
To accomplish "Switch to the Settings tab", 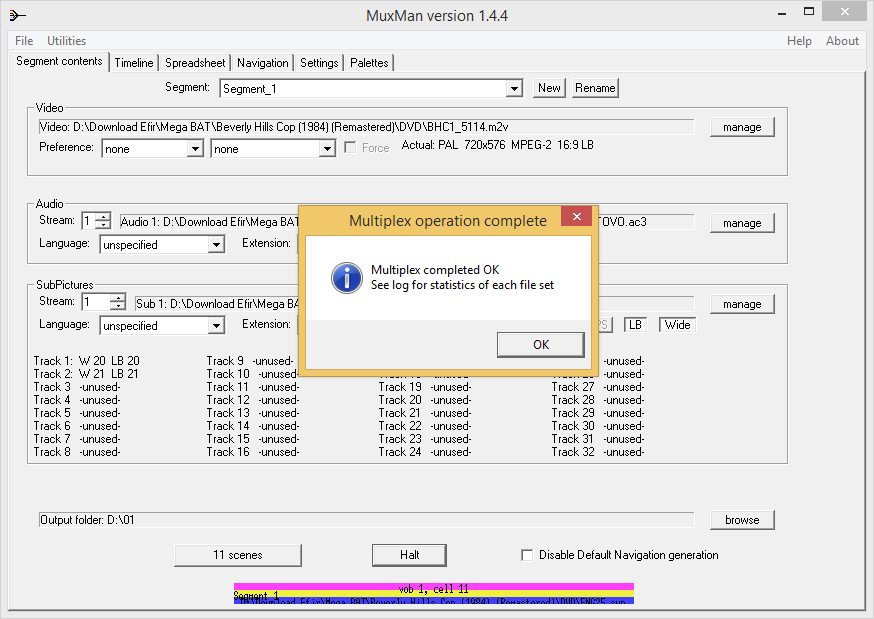I will click(319, 63).
